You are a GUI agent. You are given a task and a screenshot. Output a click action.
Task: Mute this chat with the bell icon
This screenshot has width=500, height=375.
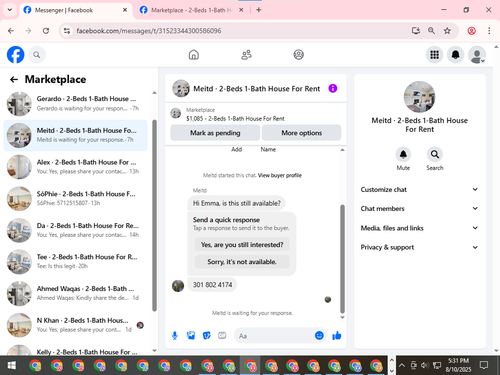click(403, 154)
